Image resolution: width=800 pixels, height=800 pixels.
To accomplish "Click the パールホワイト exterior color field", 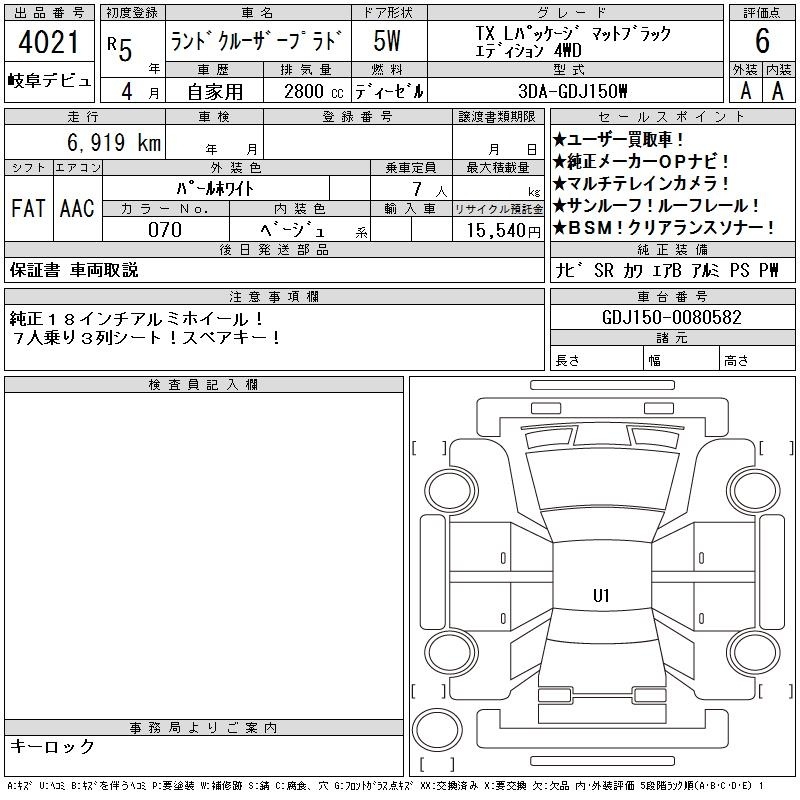I will tap(236, 187).
